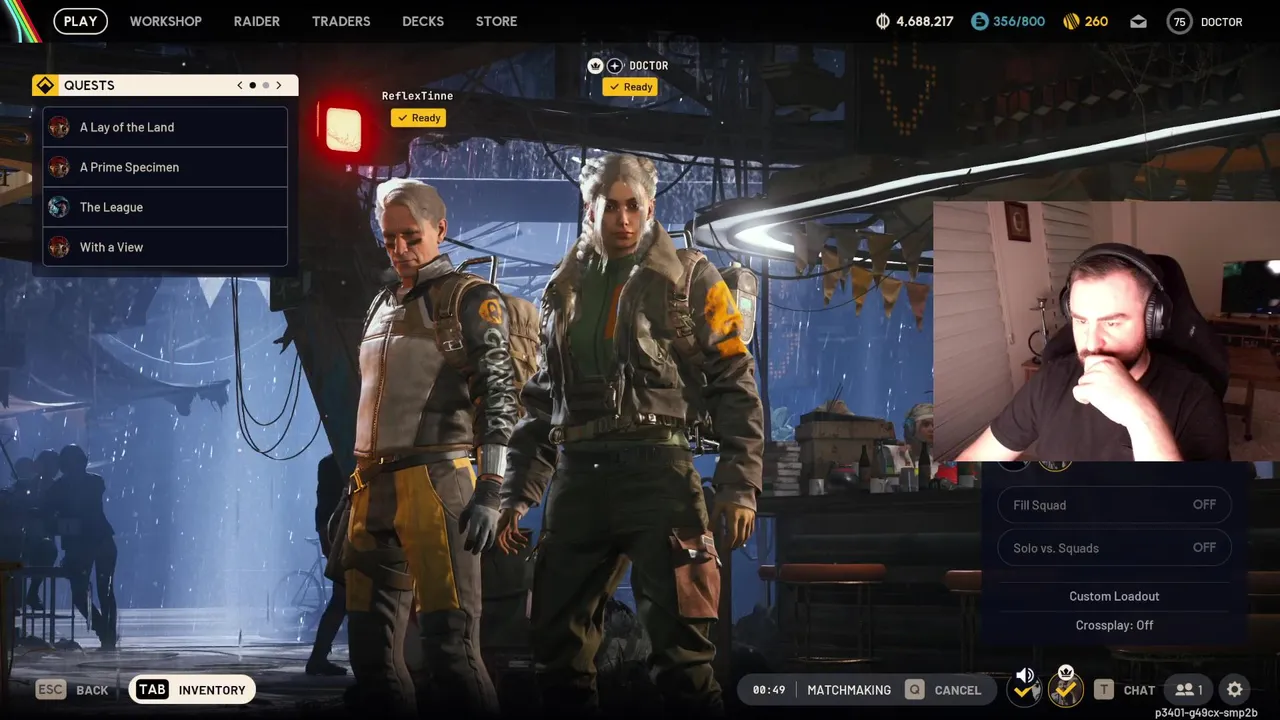Click the T key icon for chat
This screenshot has height=720, width=1280.
(x=1104, y=689)
